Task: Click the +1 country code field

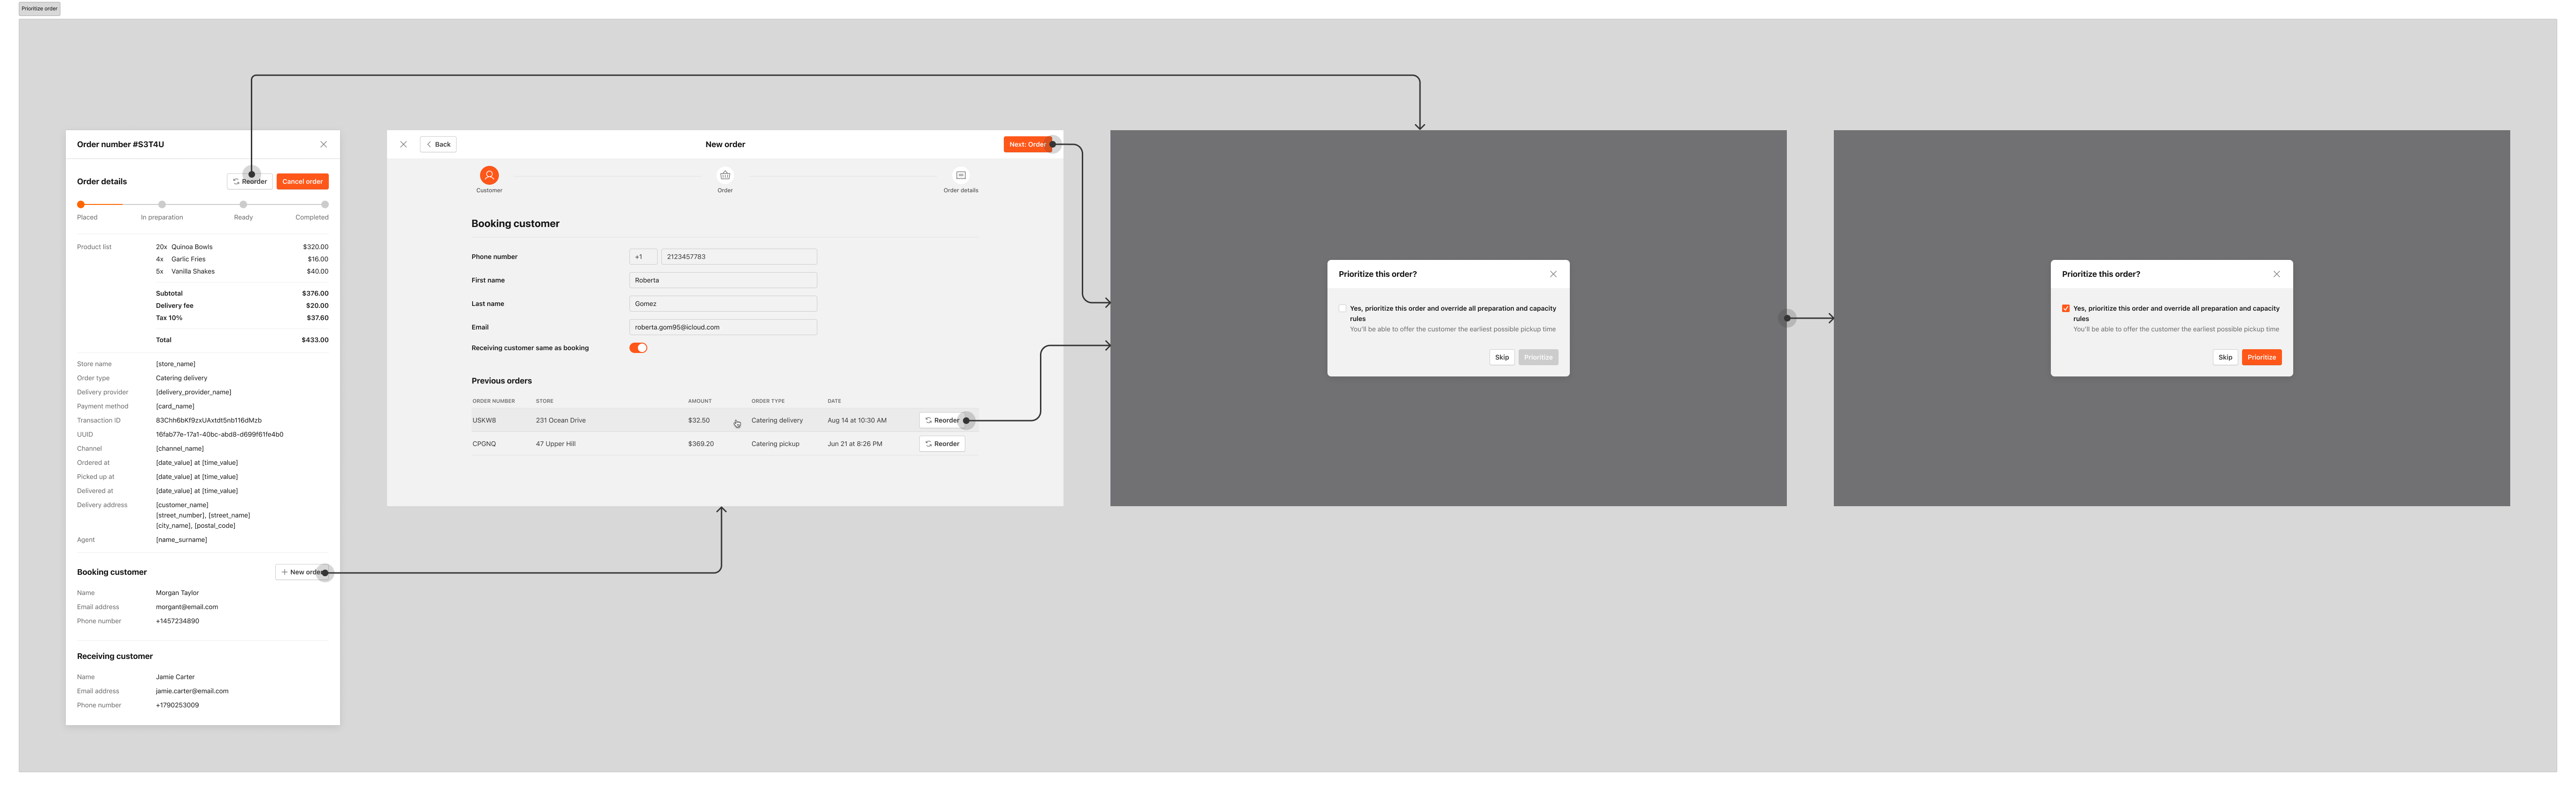Action: [643, 257]
